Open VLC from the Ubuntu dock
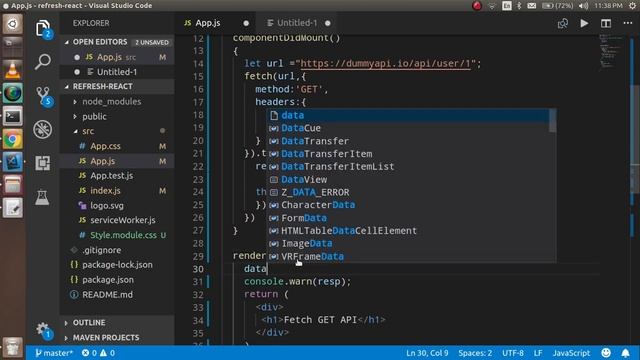Viewport: 640px width, 360px height. (13, 70)
